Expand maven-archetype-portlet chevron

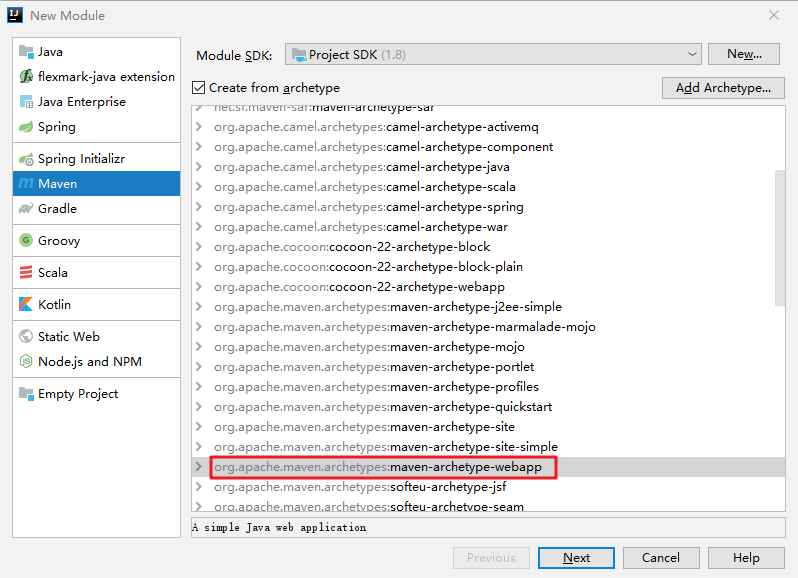[199, 367]
